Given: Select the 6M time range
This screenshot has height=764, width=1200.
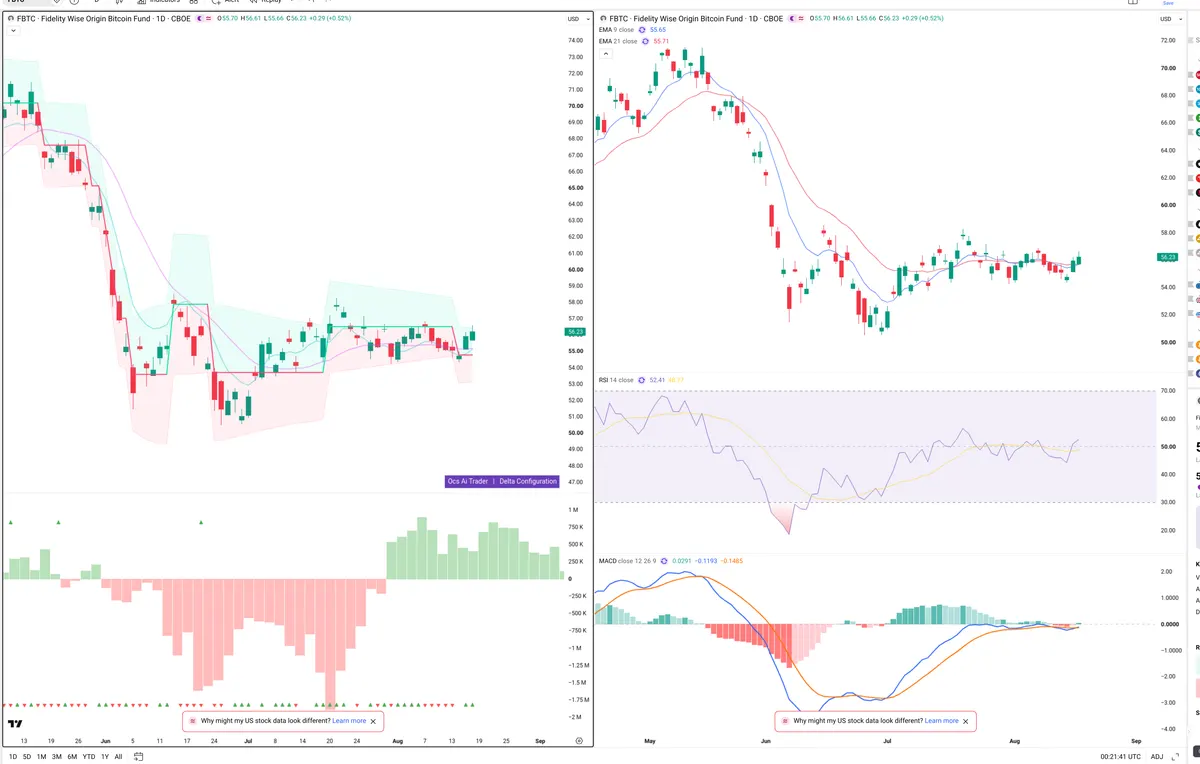Looking at the screenshot, I should (72, 757).
